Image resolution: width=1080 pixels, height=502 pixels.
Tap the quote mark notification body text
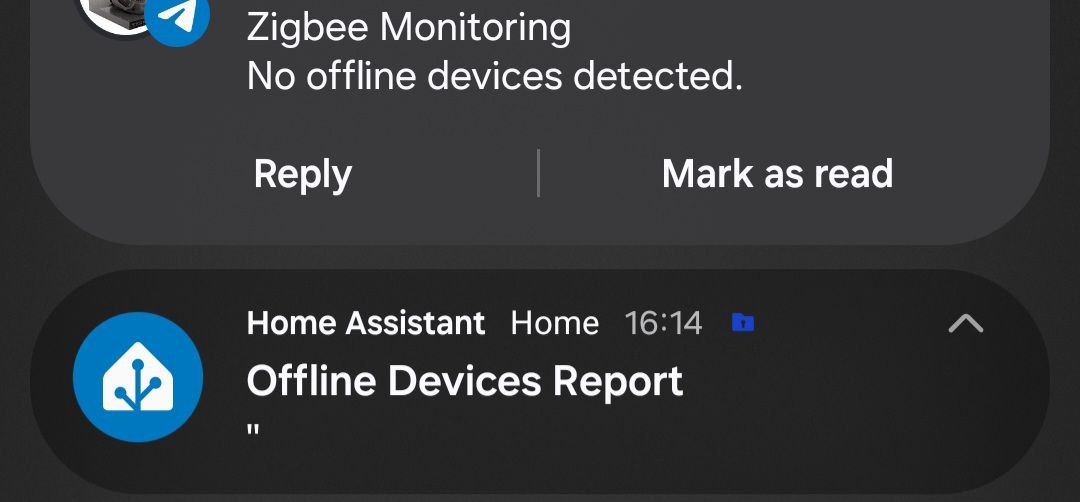click(x=253, y=432)
